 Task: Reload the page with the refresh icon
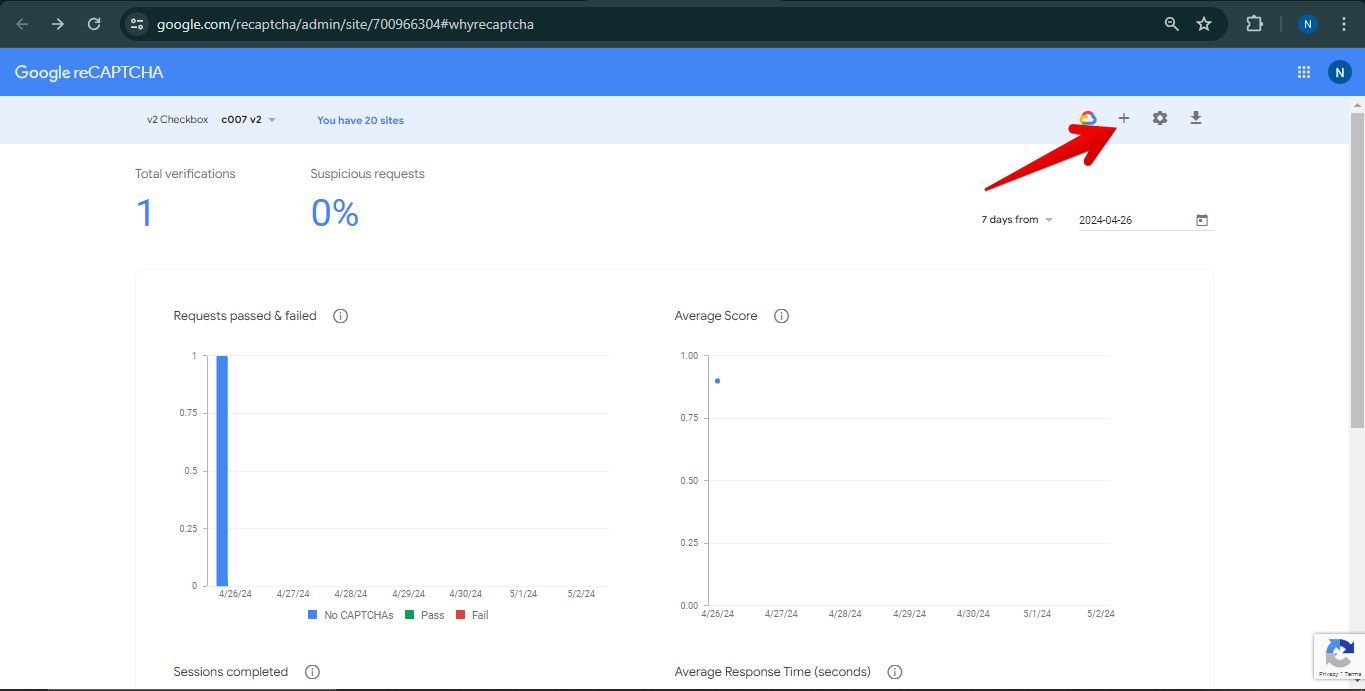click(x=94, y=24)
